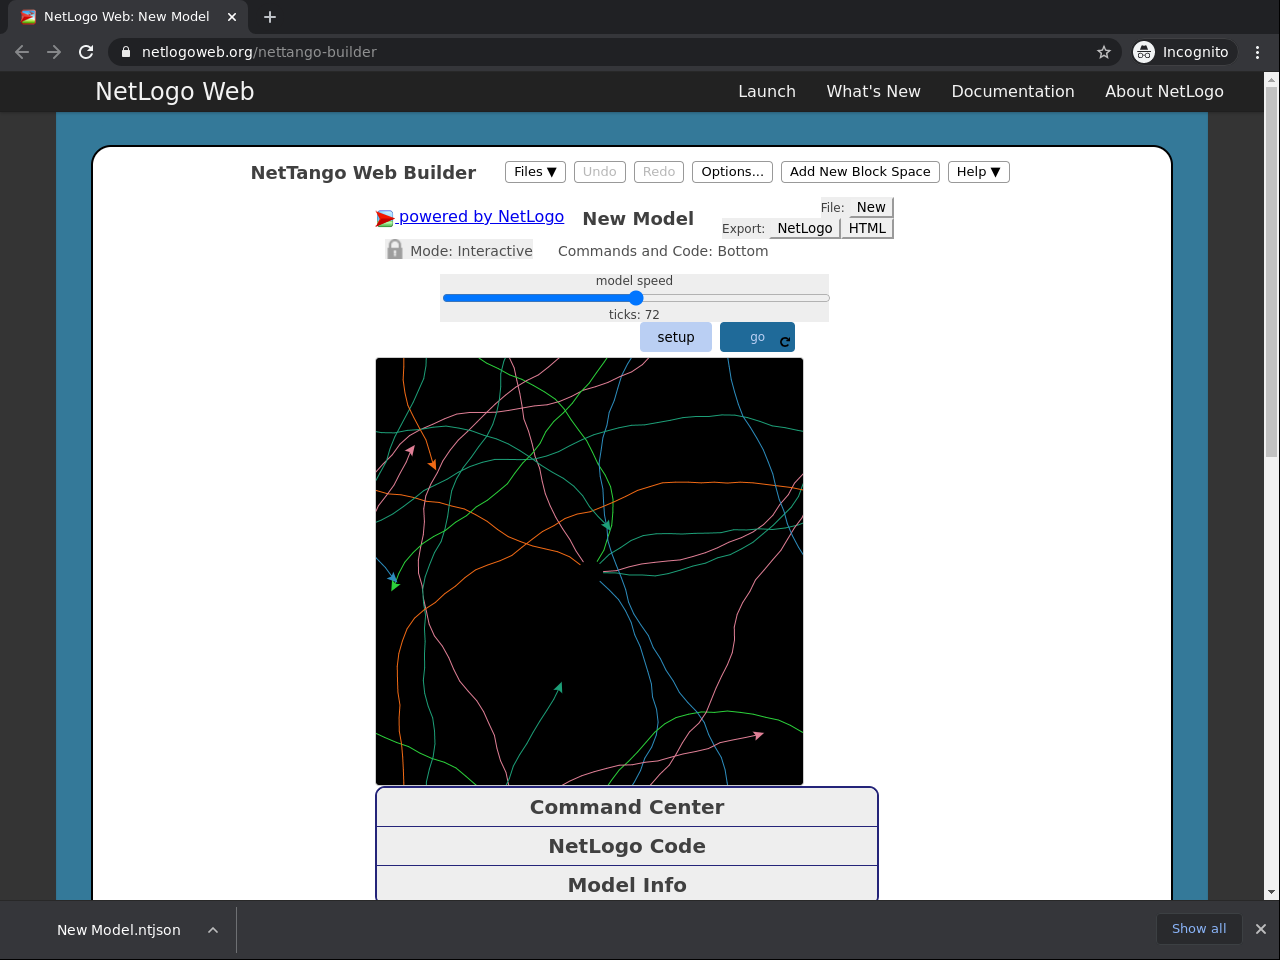Toggle Mode: Interactive setting
The height and width of the screenshot is (960, 1280).
471,251
